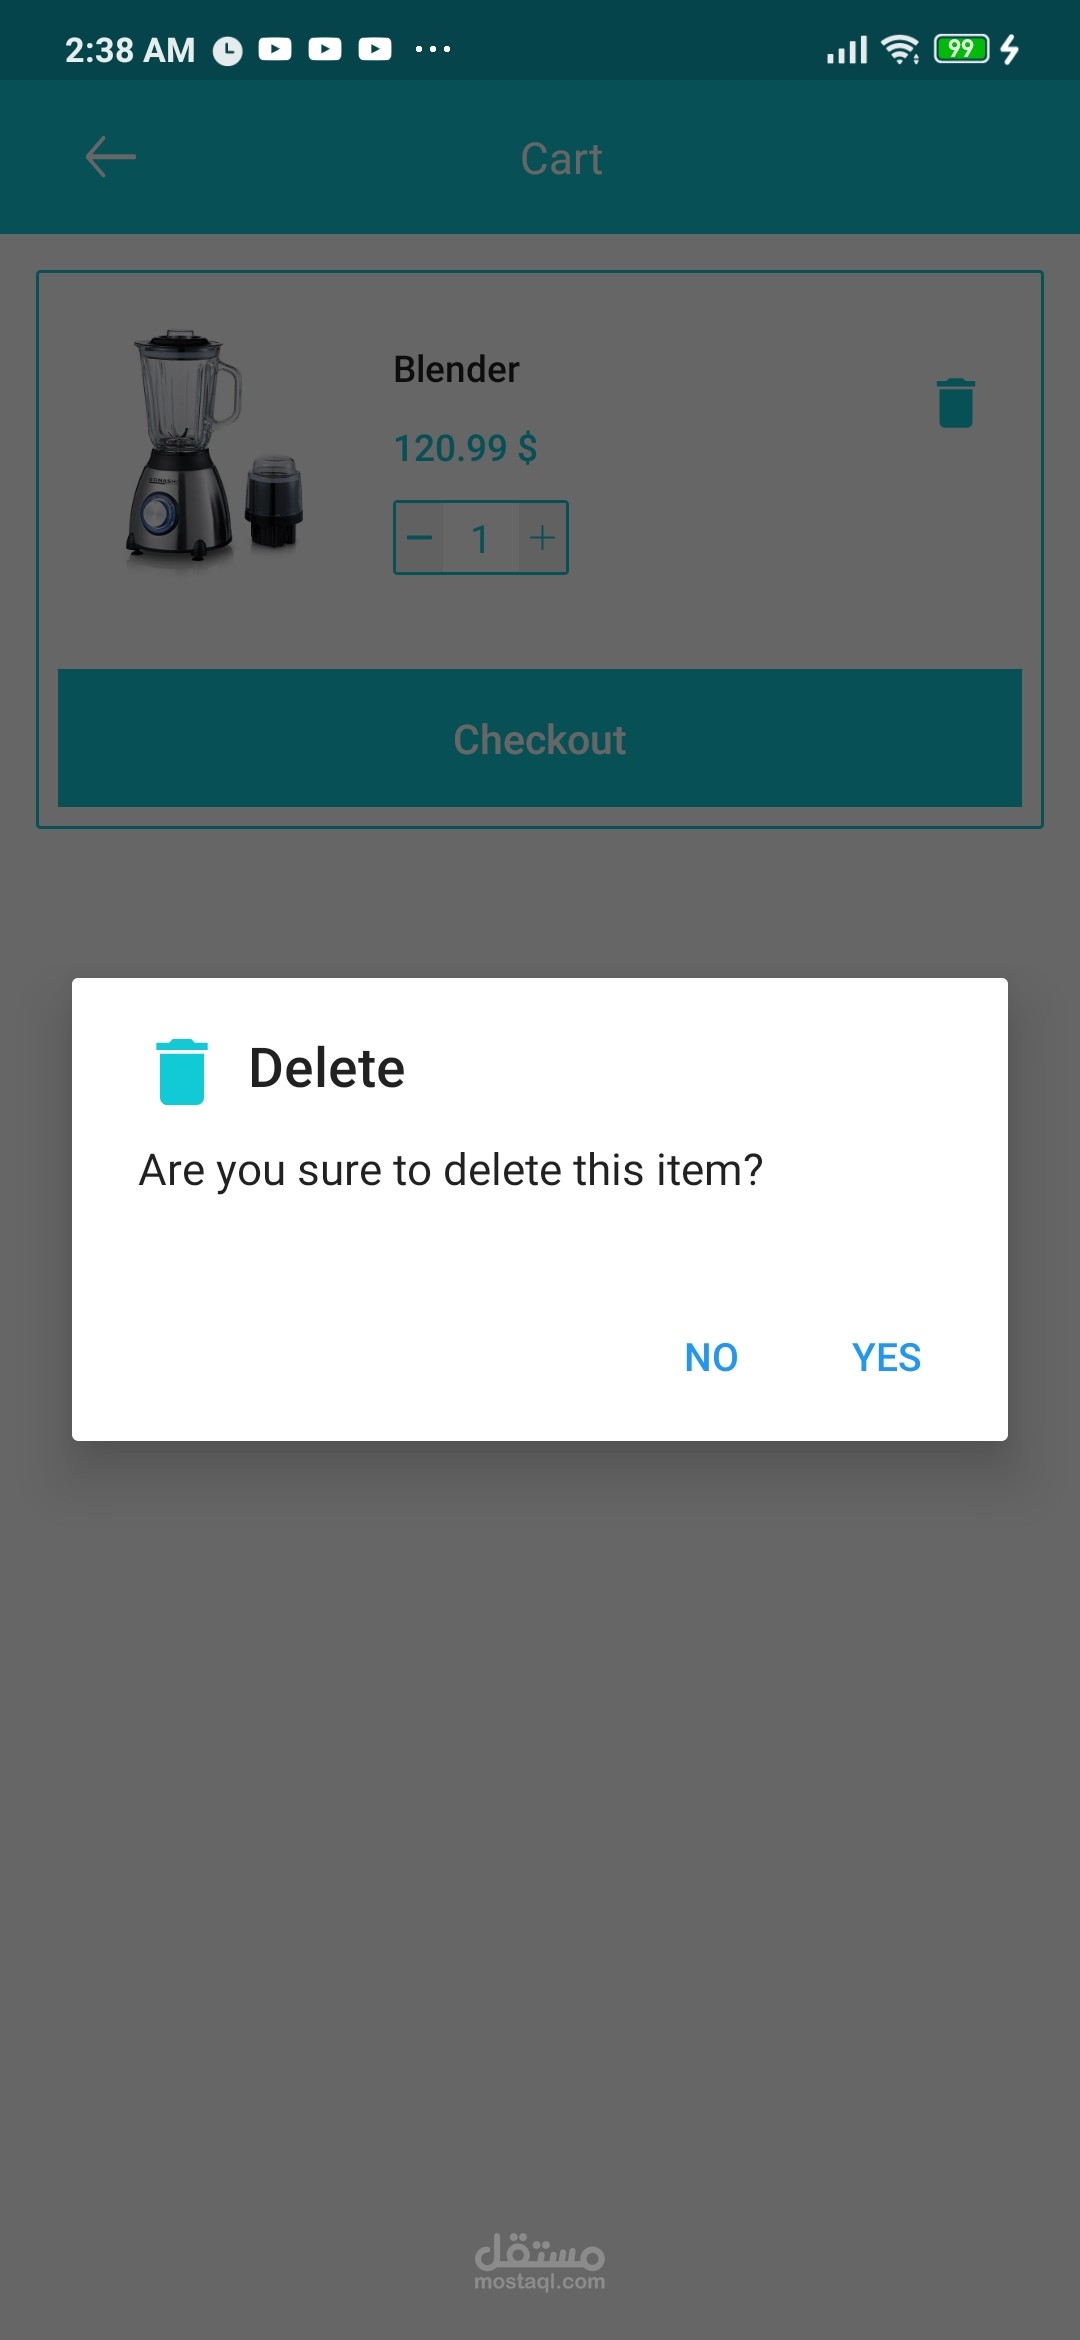This screenshot has height=2340, width=1080.
Task: Increase Blender quantity with plus button
Action: coord(542,538)
